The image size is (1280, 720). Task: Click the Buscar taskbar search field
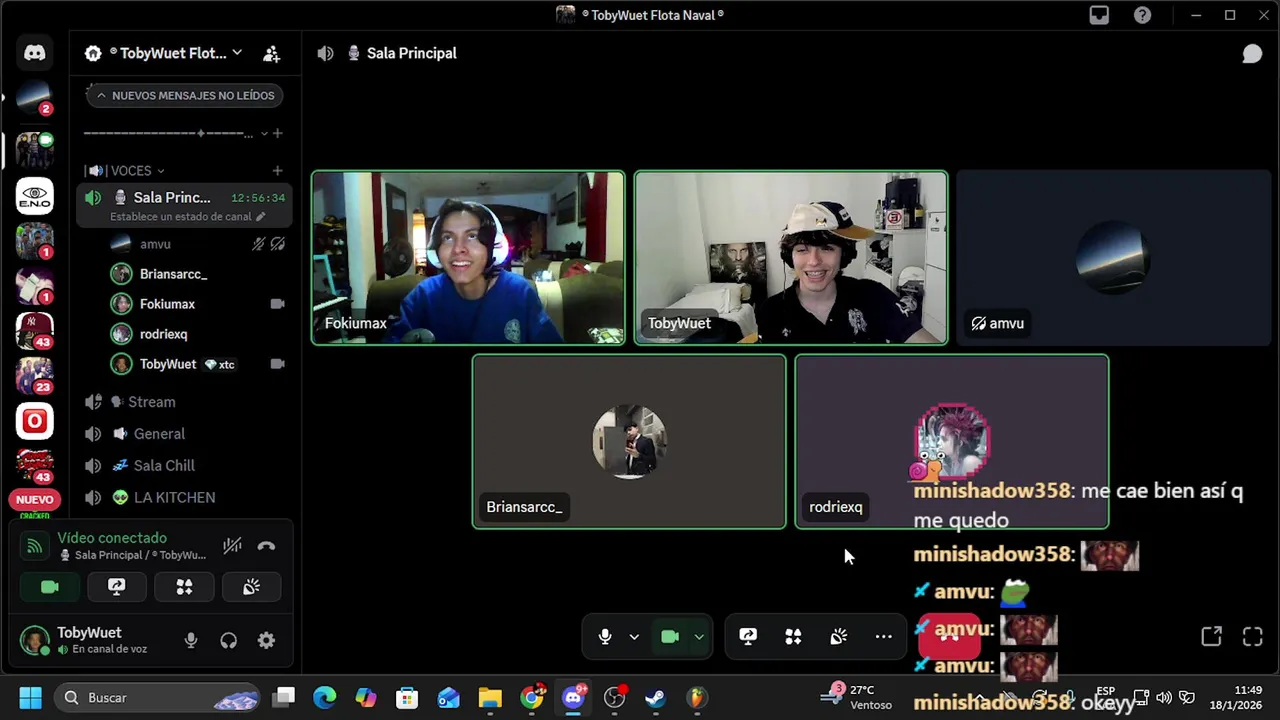pos(157,698)
